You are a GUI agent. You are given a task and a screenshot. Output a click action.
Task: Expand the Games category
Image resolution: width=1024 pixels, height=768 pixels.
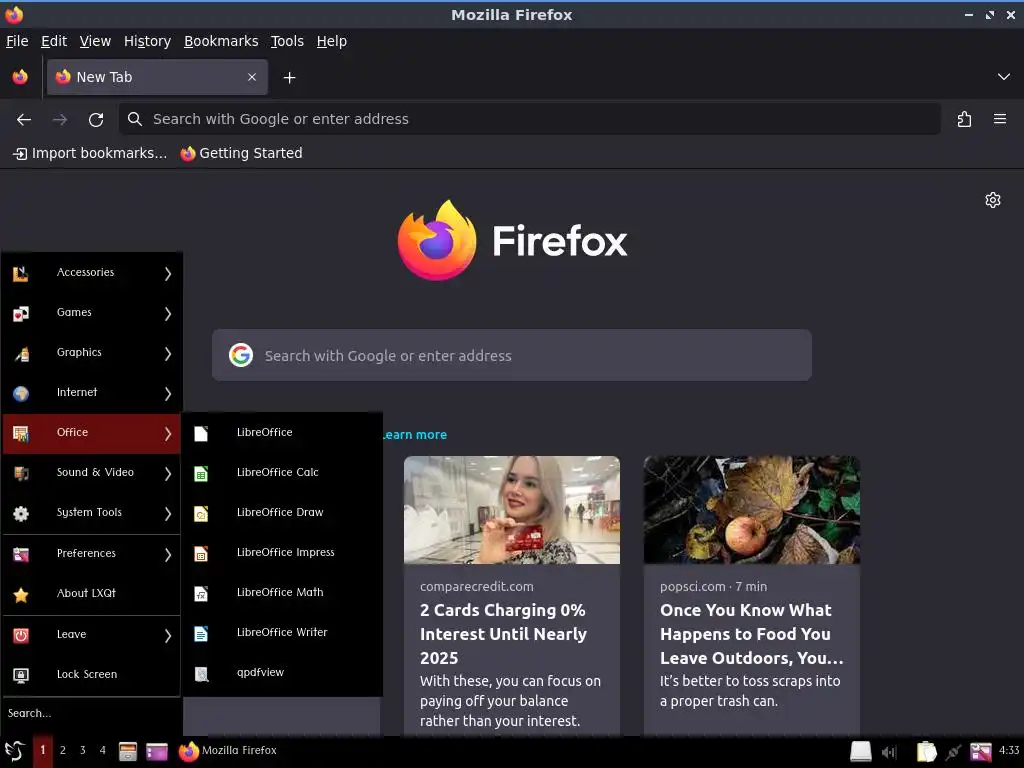[91, 313]
